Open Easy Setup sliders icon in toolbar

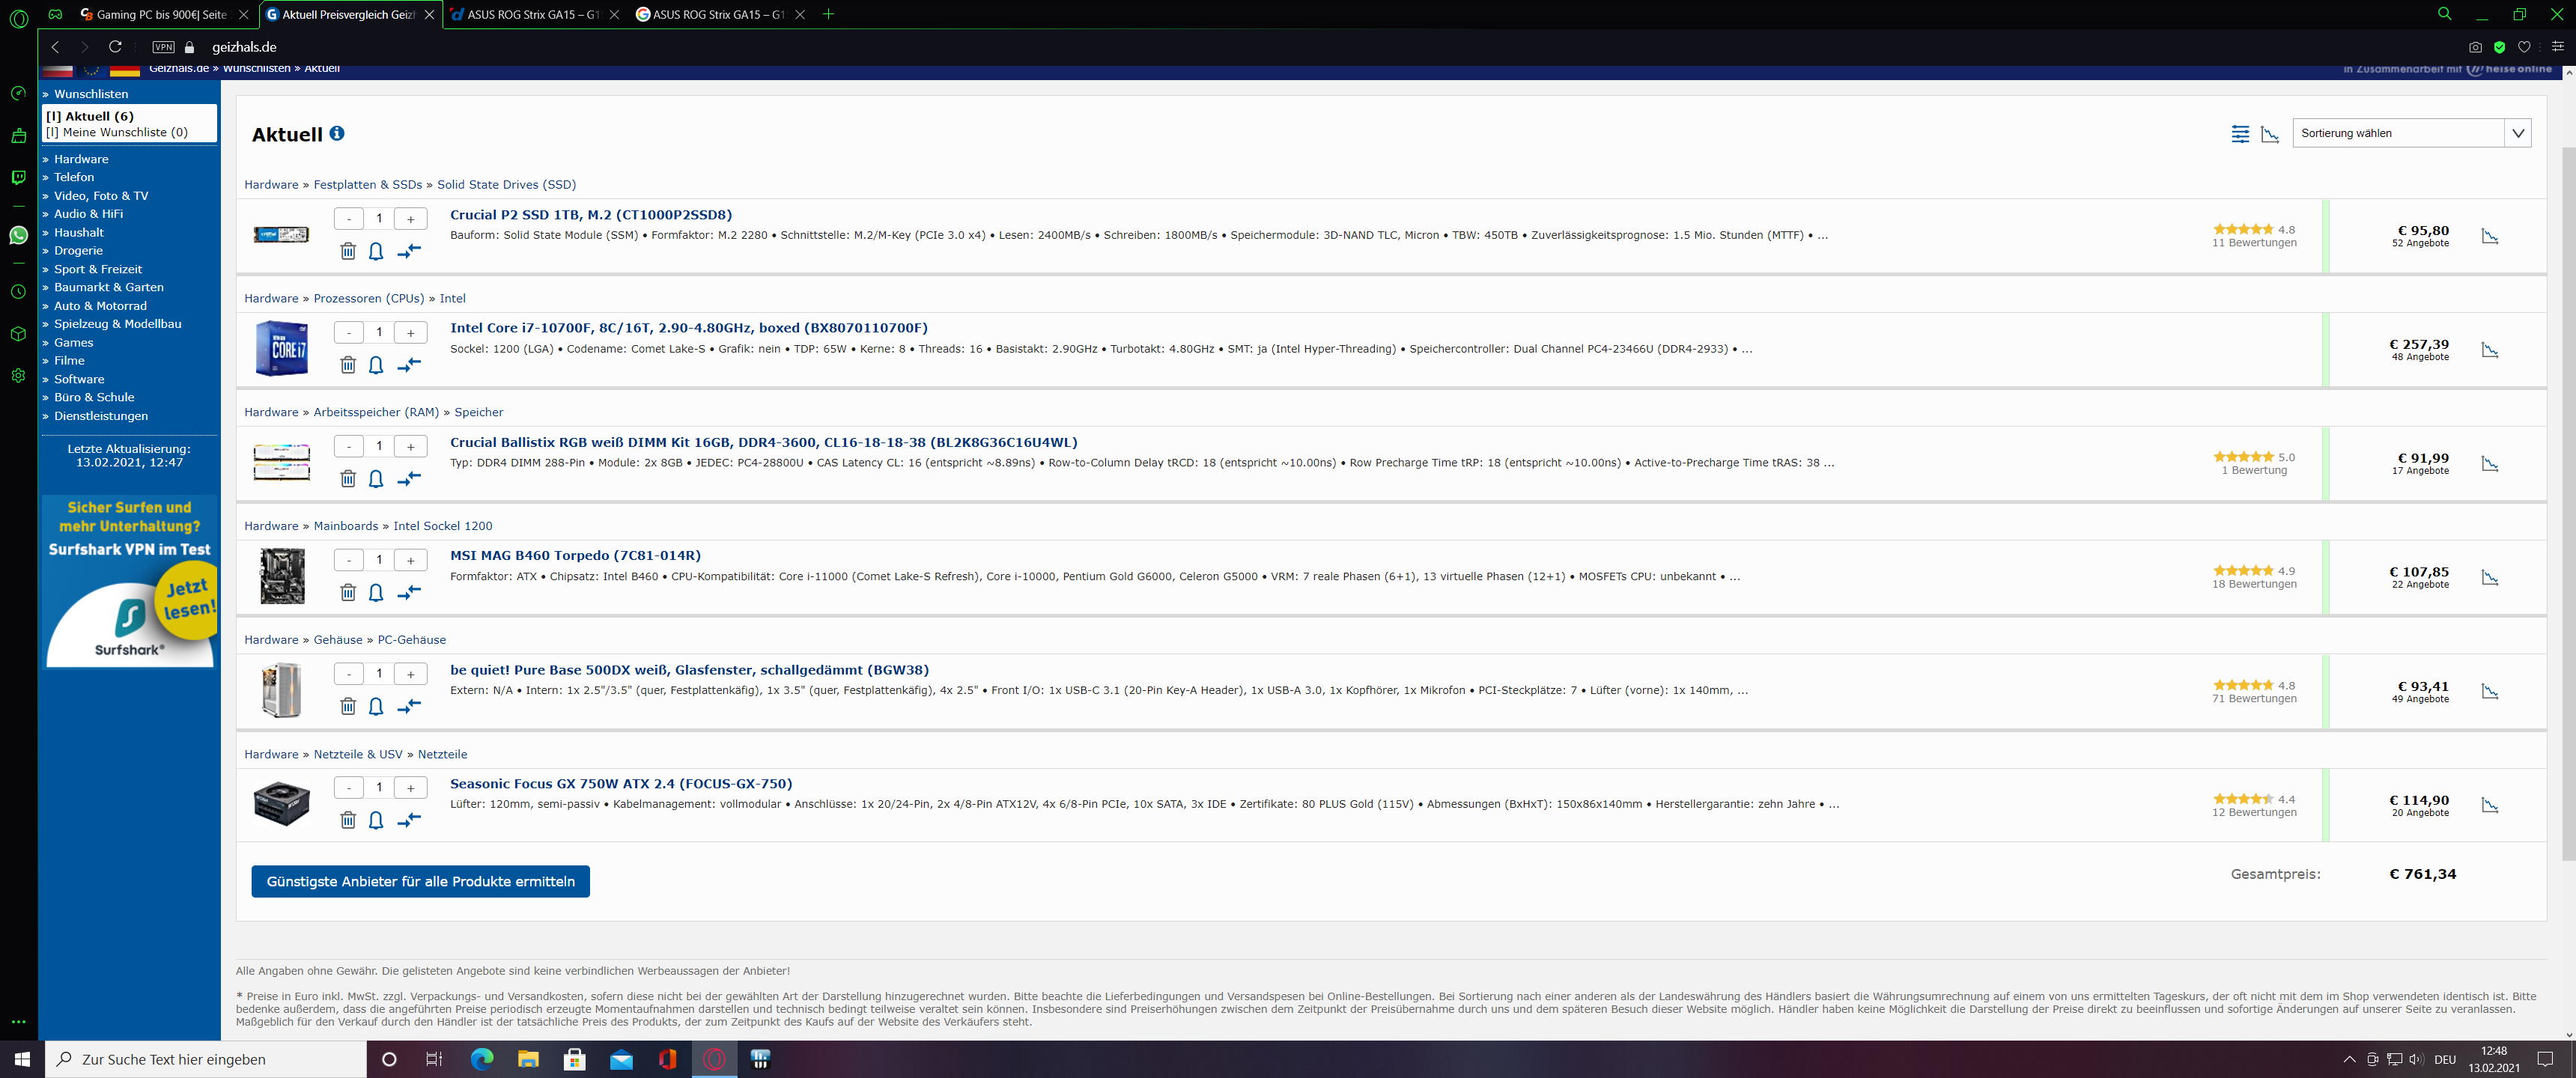coord(2557,47)
